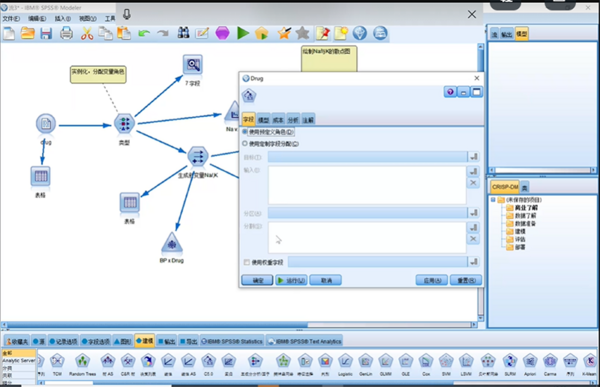Click the canvas vertical scrollbar

tap(481, 182)
